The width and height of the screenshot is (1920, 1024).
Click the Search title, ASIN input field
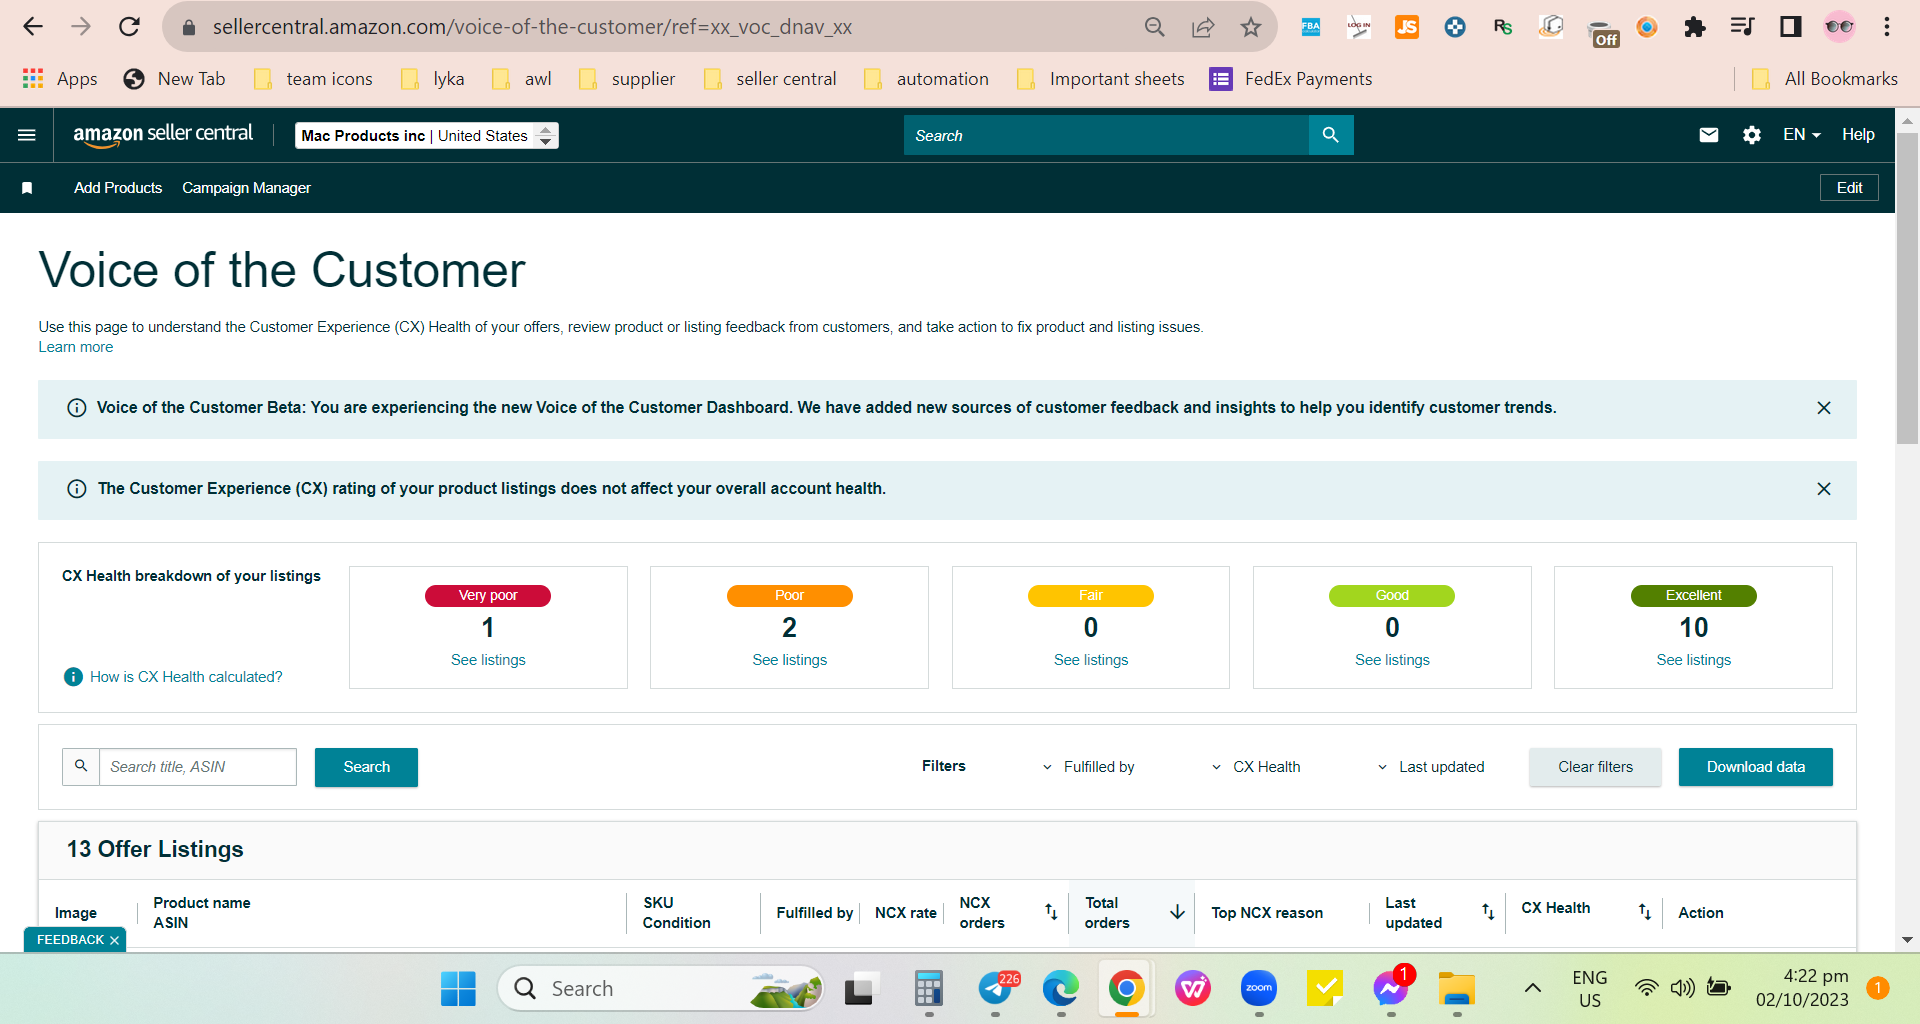coord(197,767)
